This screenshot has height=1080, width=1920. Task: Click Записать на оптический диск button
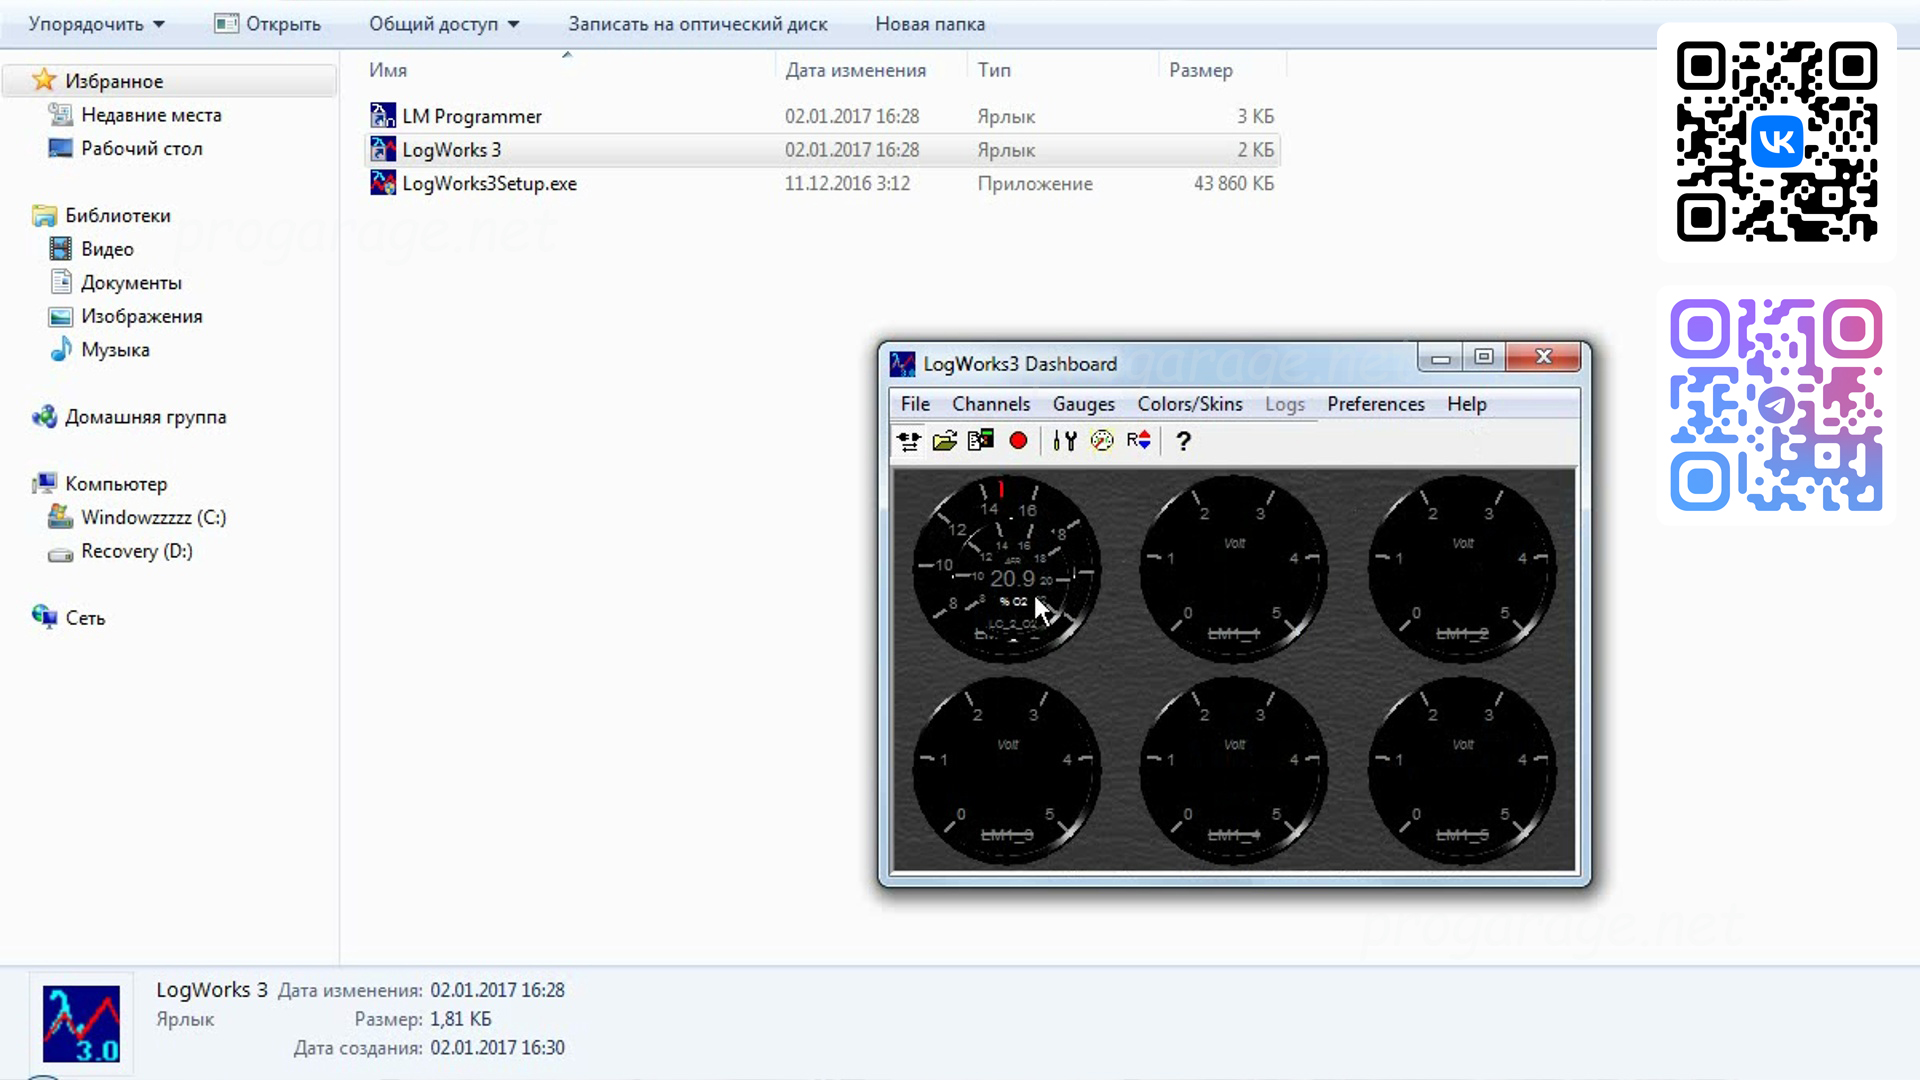(x=697, y=24)
